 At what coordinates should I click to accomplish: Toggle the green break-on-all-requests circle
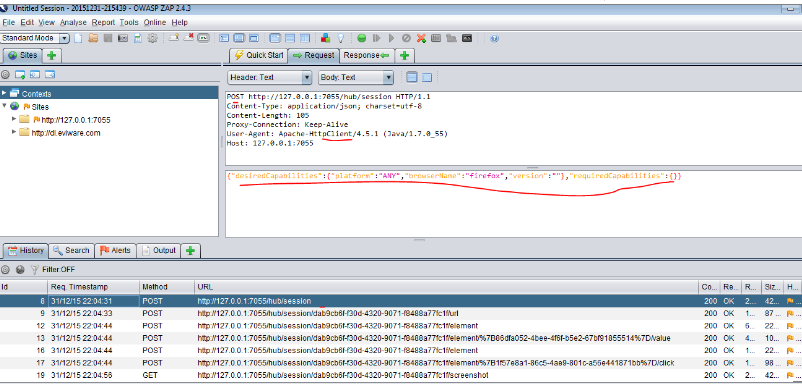(x=362, y=38)
